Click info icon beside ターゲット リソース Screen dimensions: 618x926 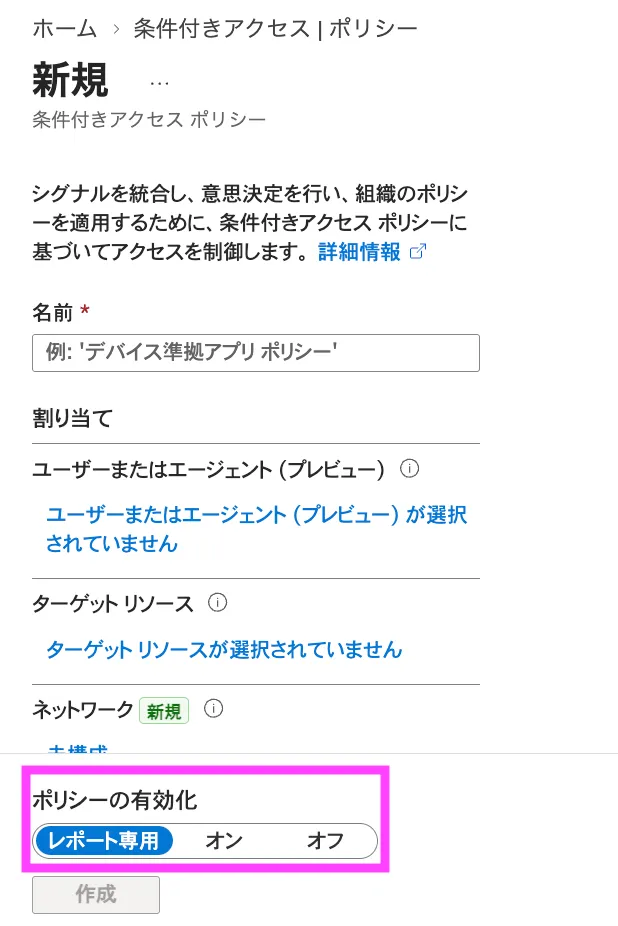coord(217,603)
